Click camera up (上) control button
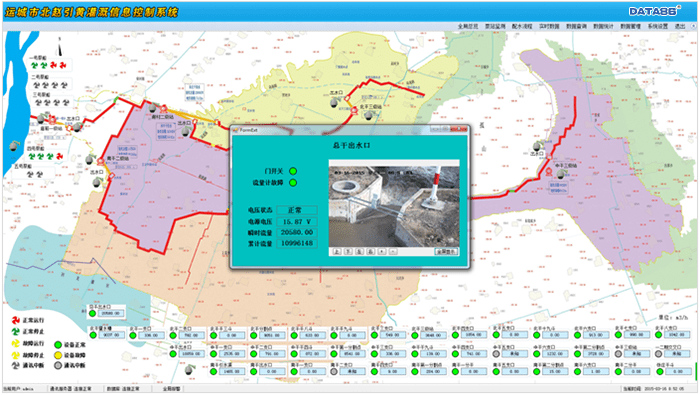The image size is (700, 395). [x=337, y=252]
